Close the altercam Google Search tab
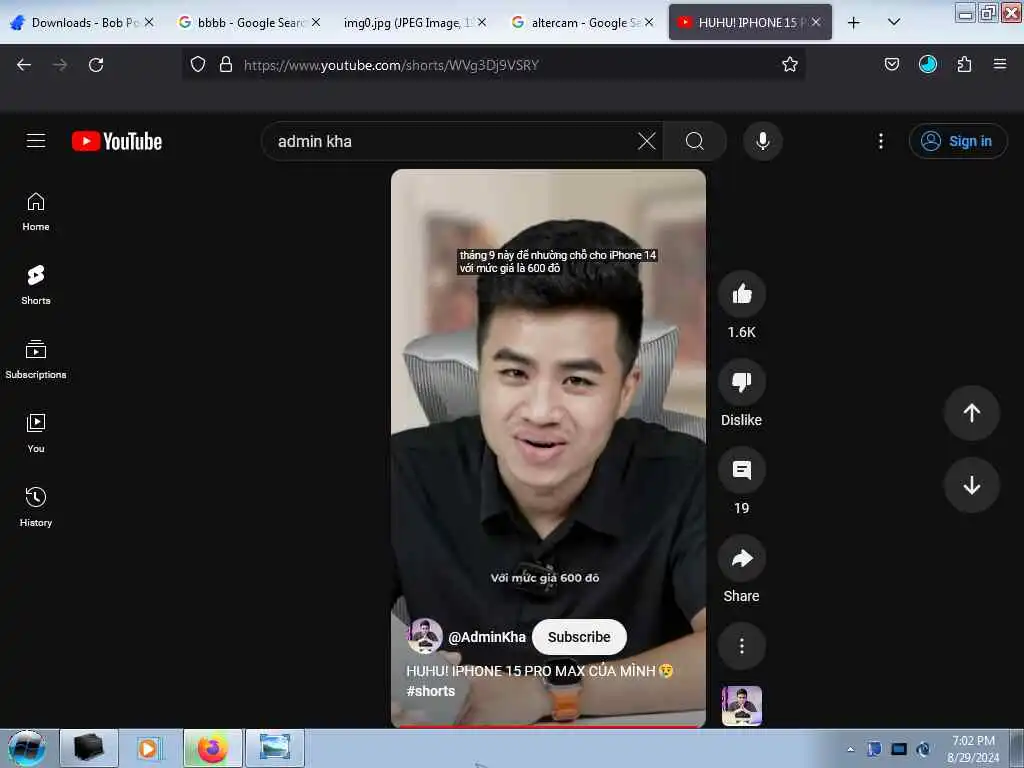 (x=648, y=22)
